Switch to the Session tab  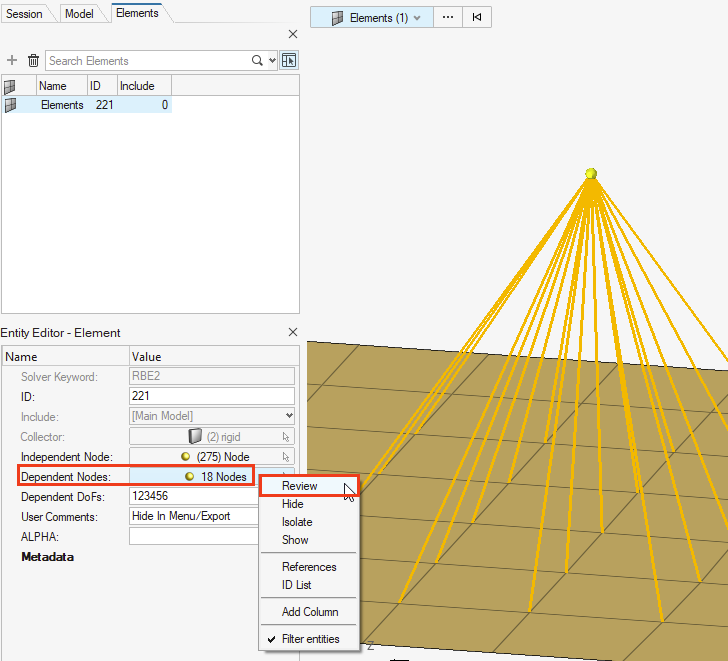(x=24, y=14)
